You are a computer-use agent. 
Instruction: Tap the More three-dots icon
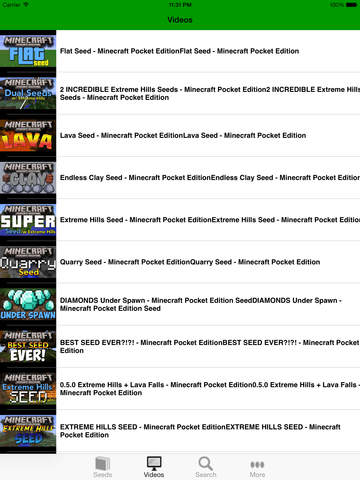coord(257,464)
